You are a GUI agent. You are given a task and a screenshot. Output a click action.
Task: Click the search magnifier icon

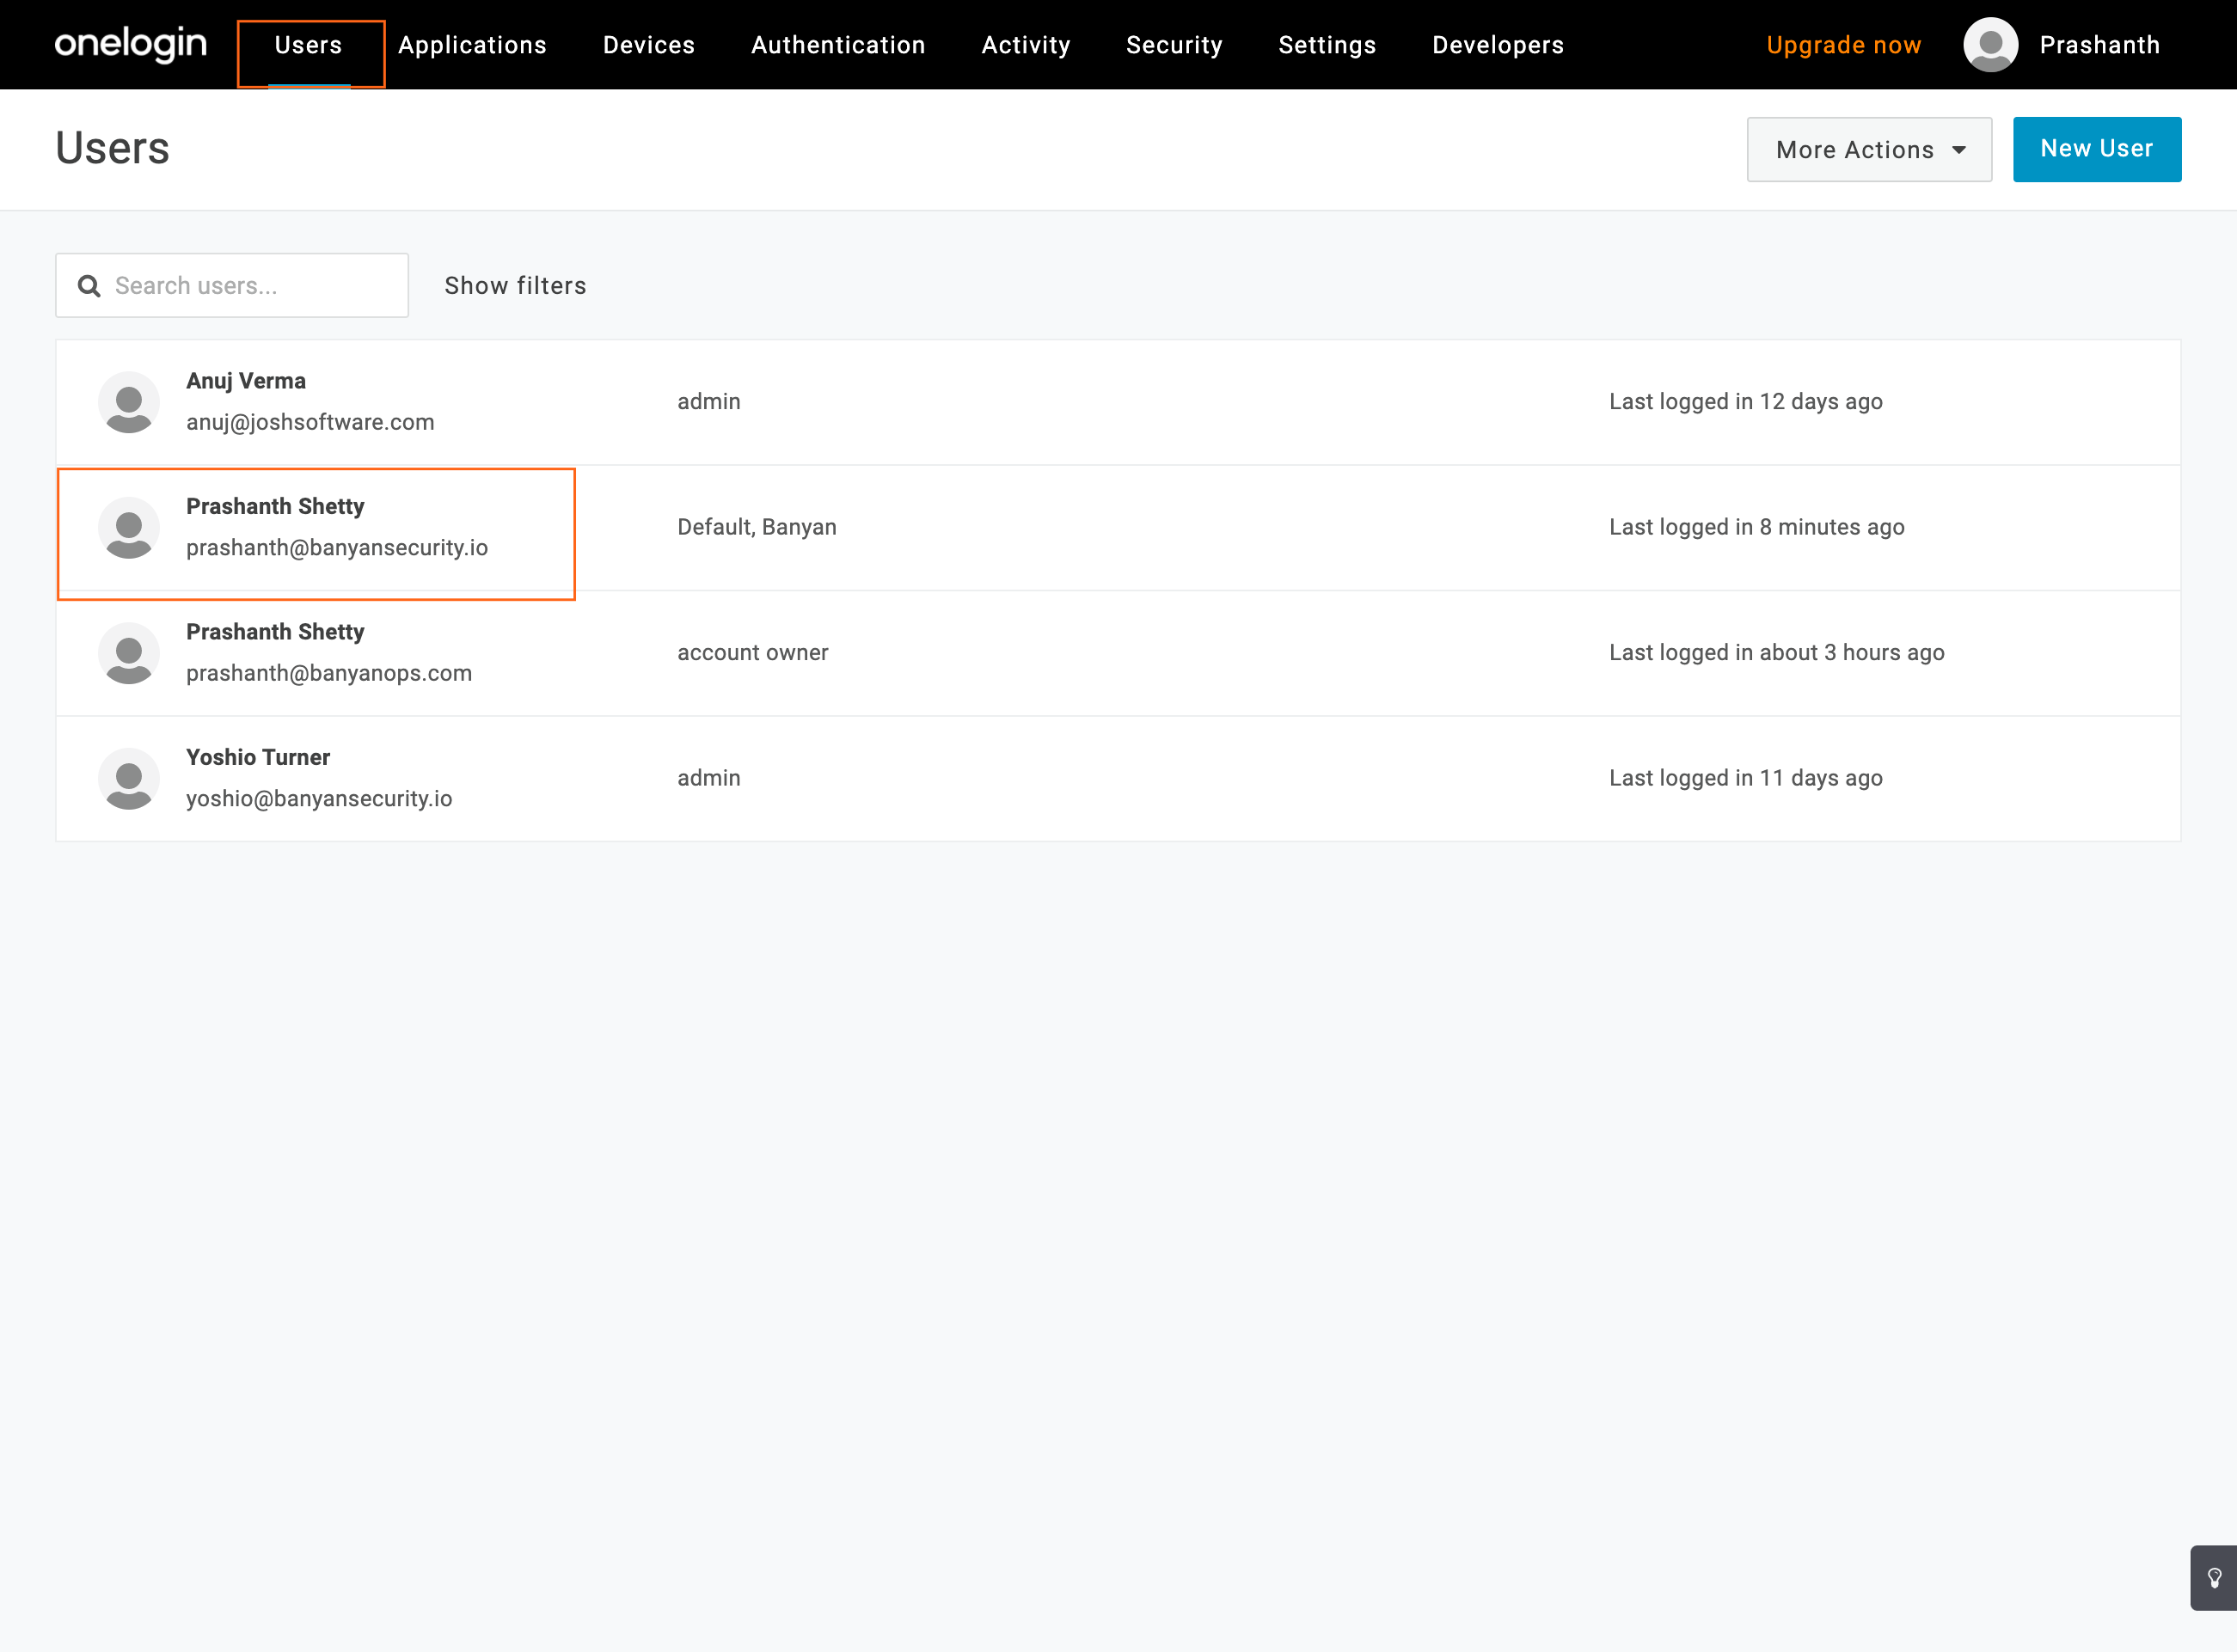pyautogui.click(x=89, y=286)
